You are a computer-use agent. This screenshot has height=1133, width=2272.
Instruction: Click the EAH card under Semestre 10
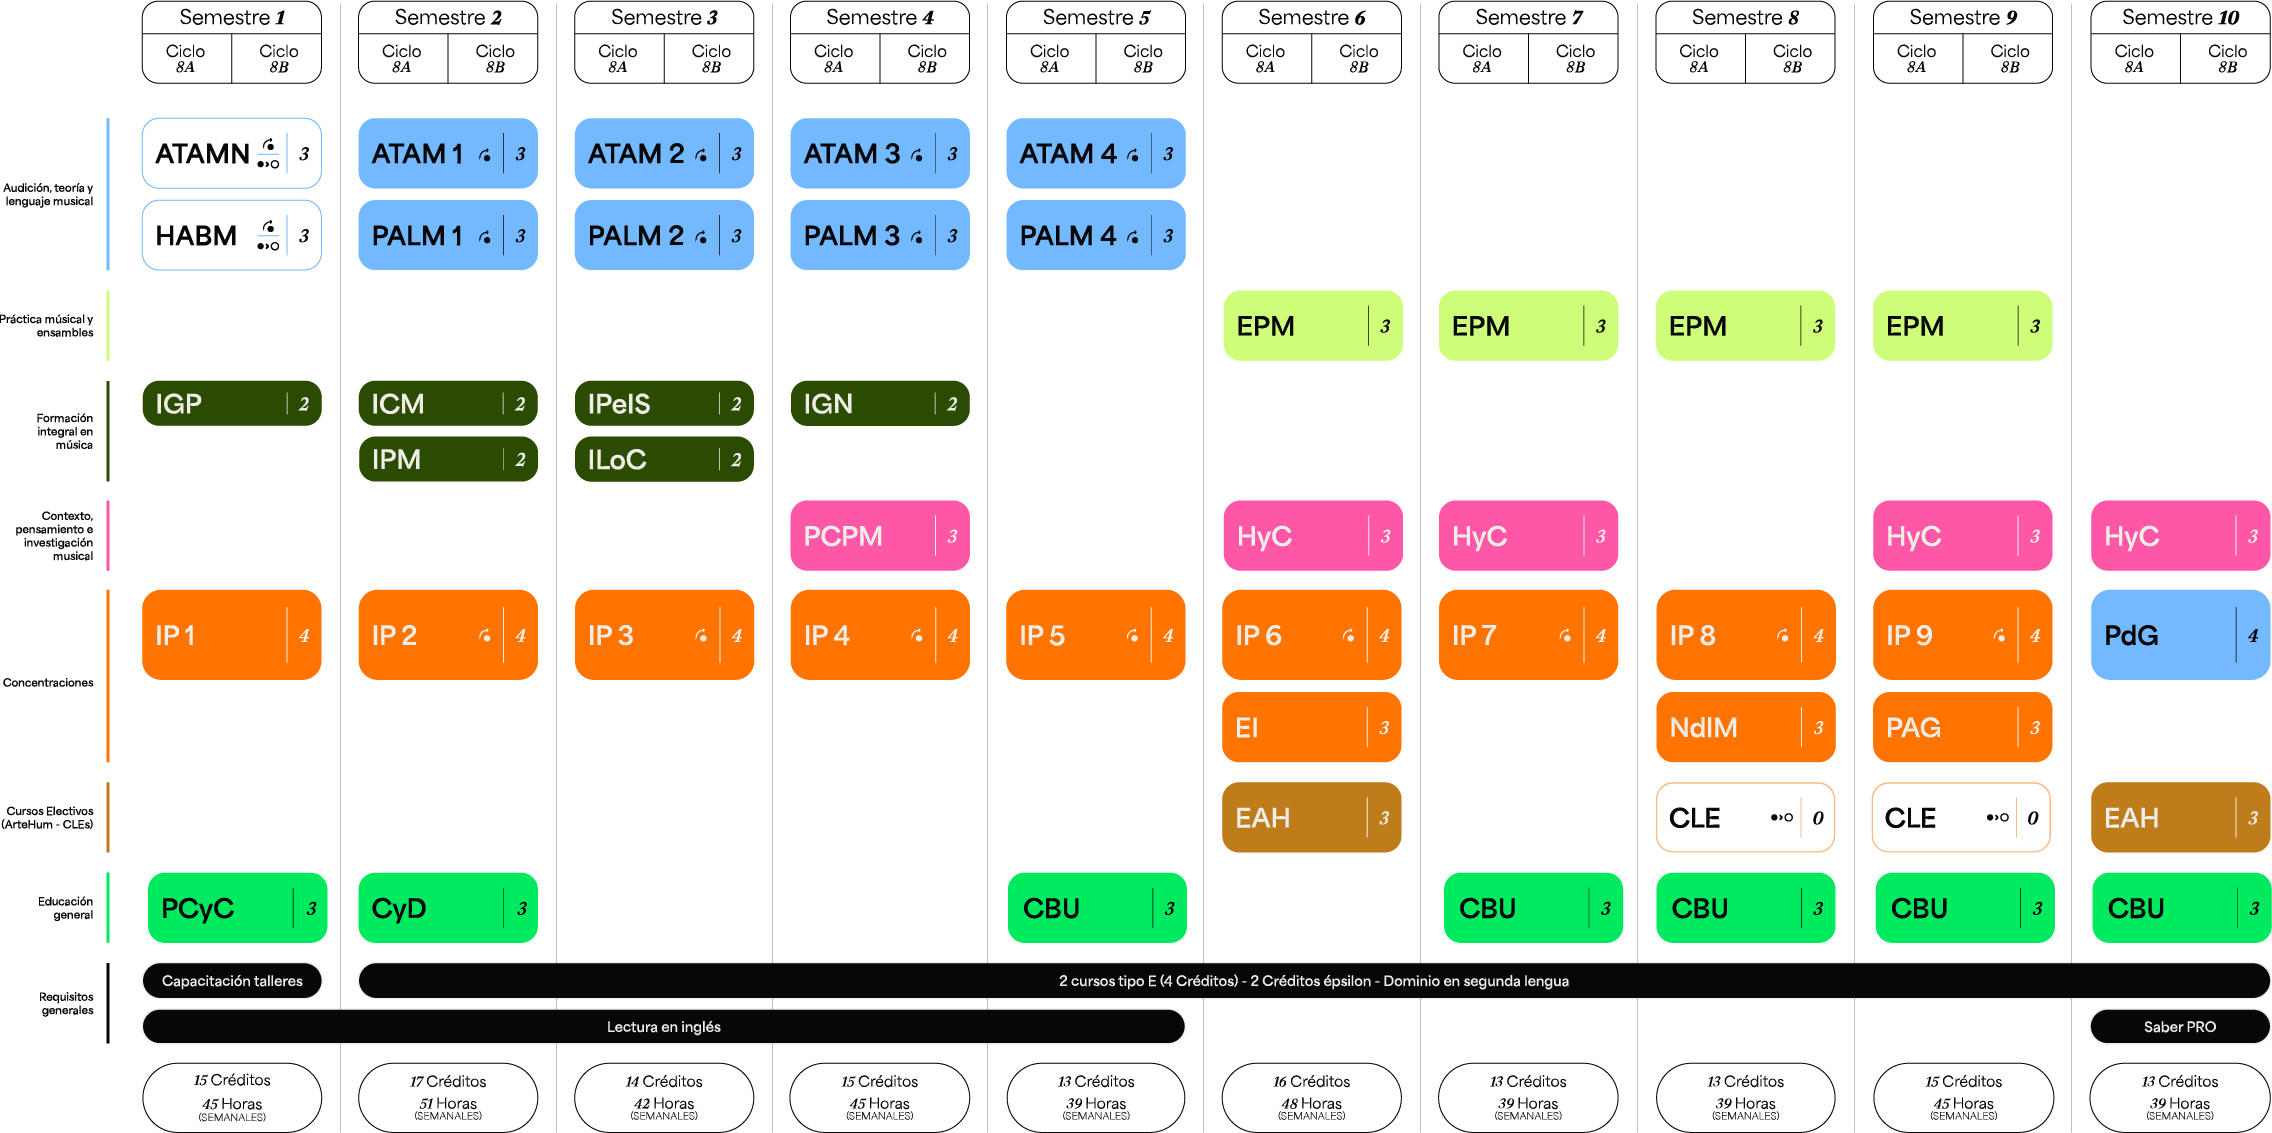click(2180, 818)
